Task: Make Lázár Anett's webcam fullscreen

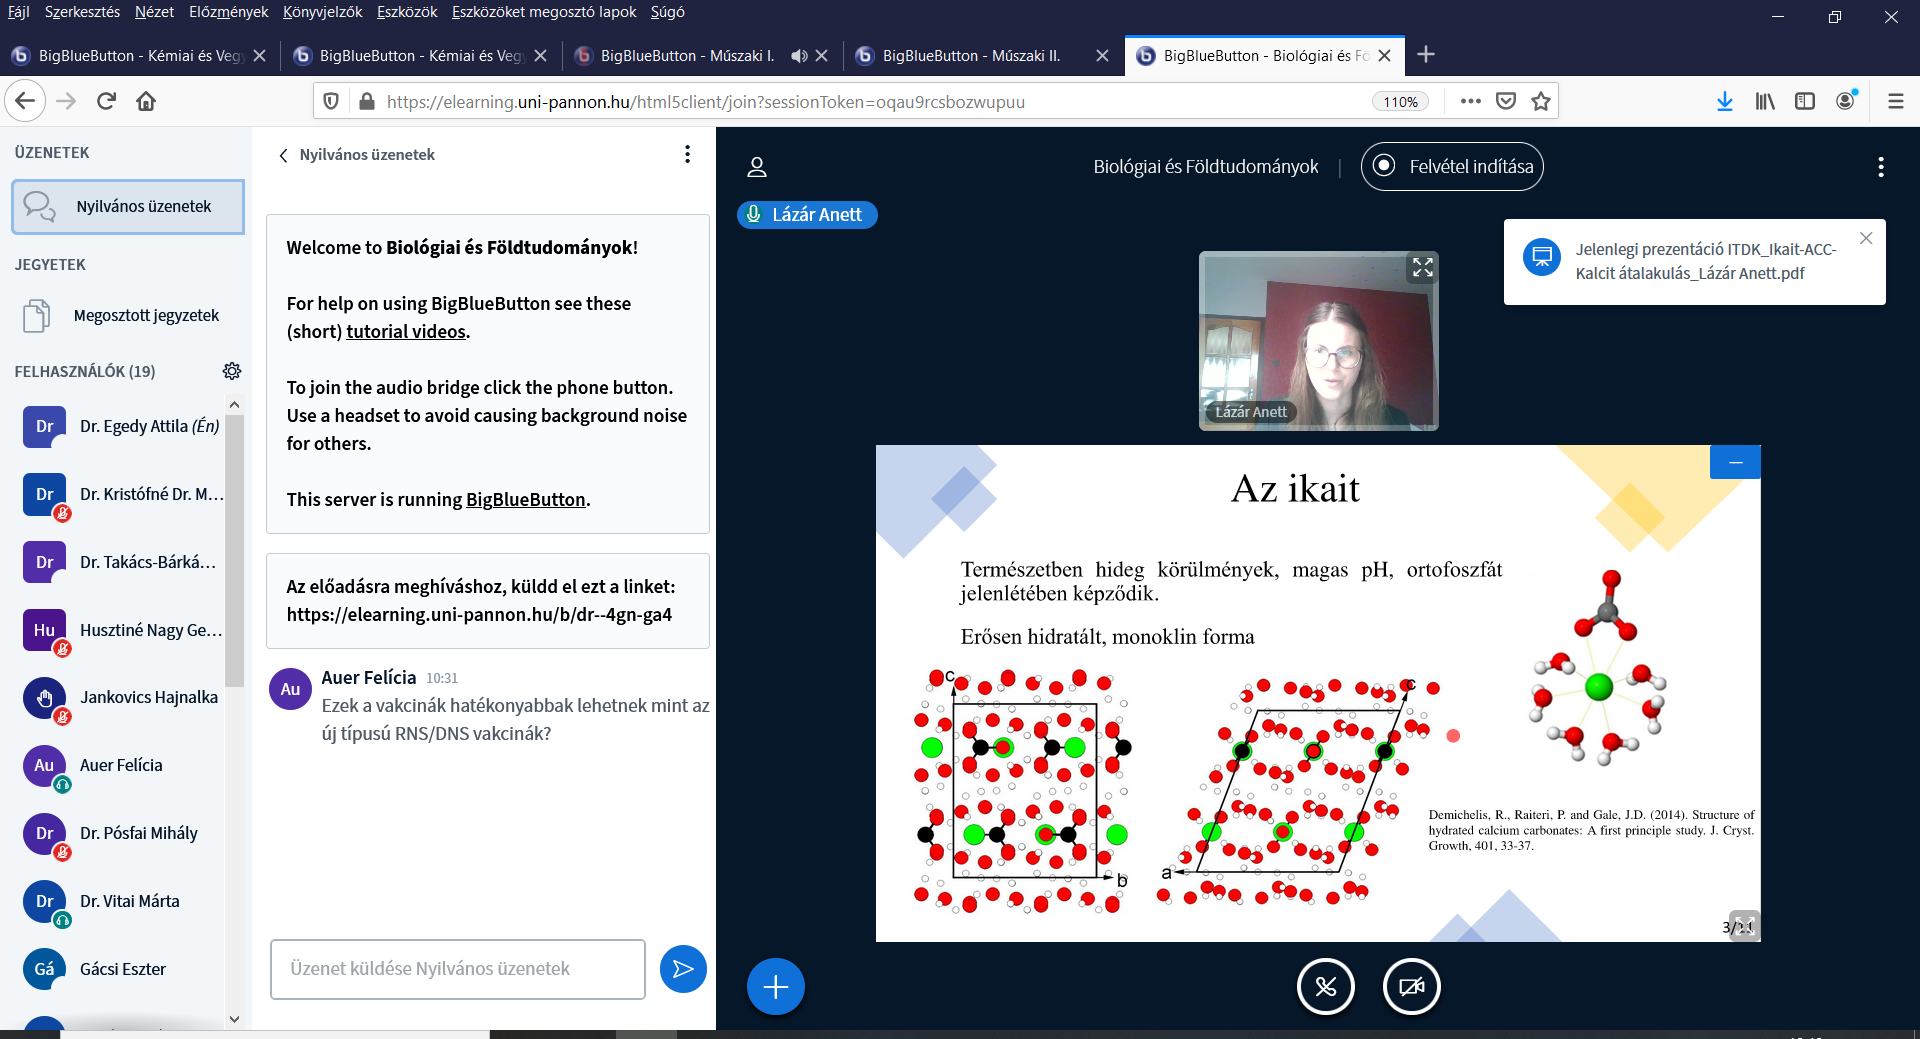Action: click(x=1422, y=267)
